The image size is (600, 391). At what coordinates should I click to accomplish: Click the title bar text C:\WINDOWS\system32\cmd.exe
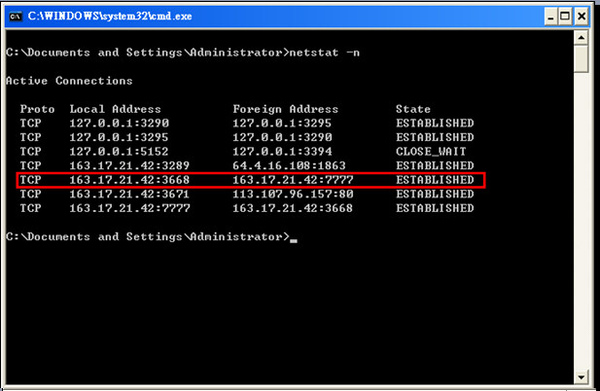pos(109,16)
